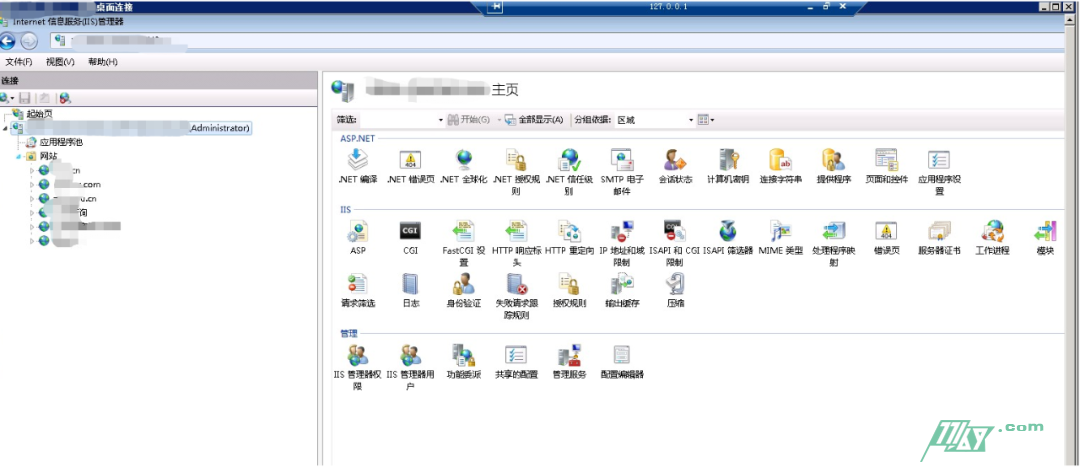Screen dimensions: 1080x467
Task: Open the FastCGI 设置 icon
Action: point(464,231)
